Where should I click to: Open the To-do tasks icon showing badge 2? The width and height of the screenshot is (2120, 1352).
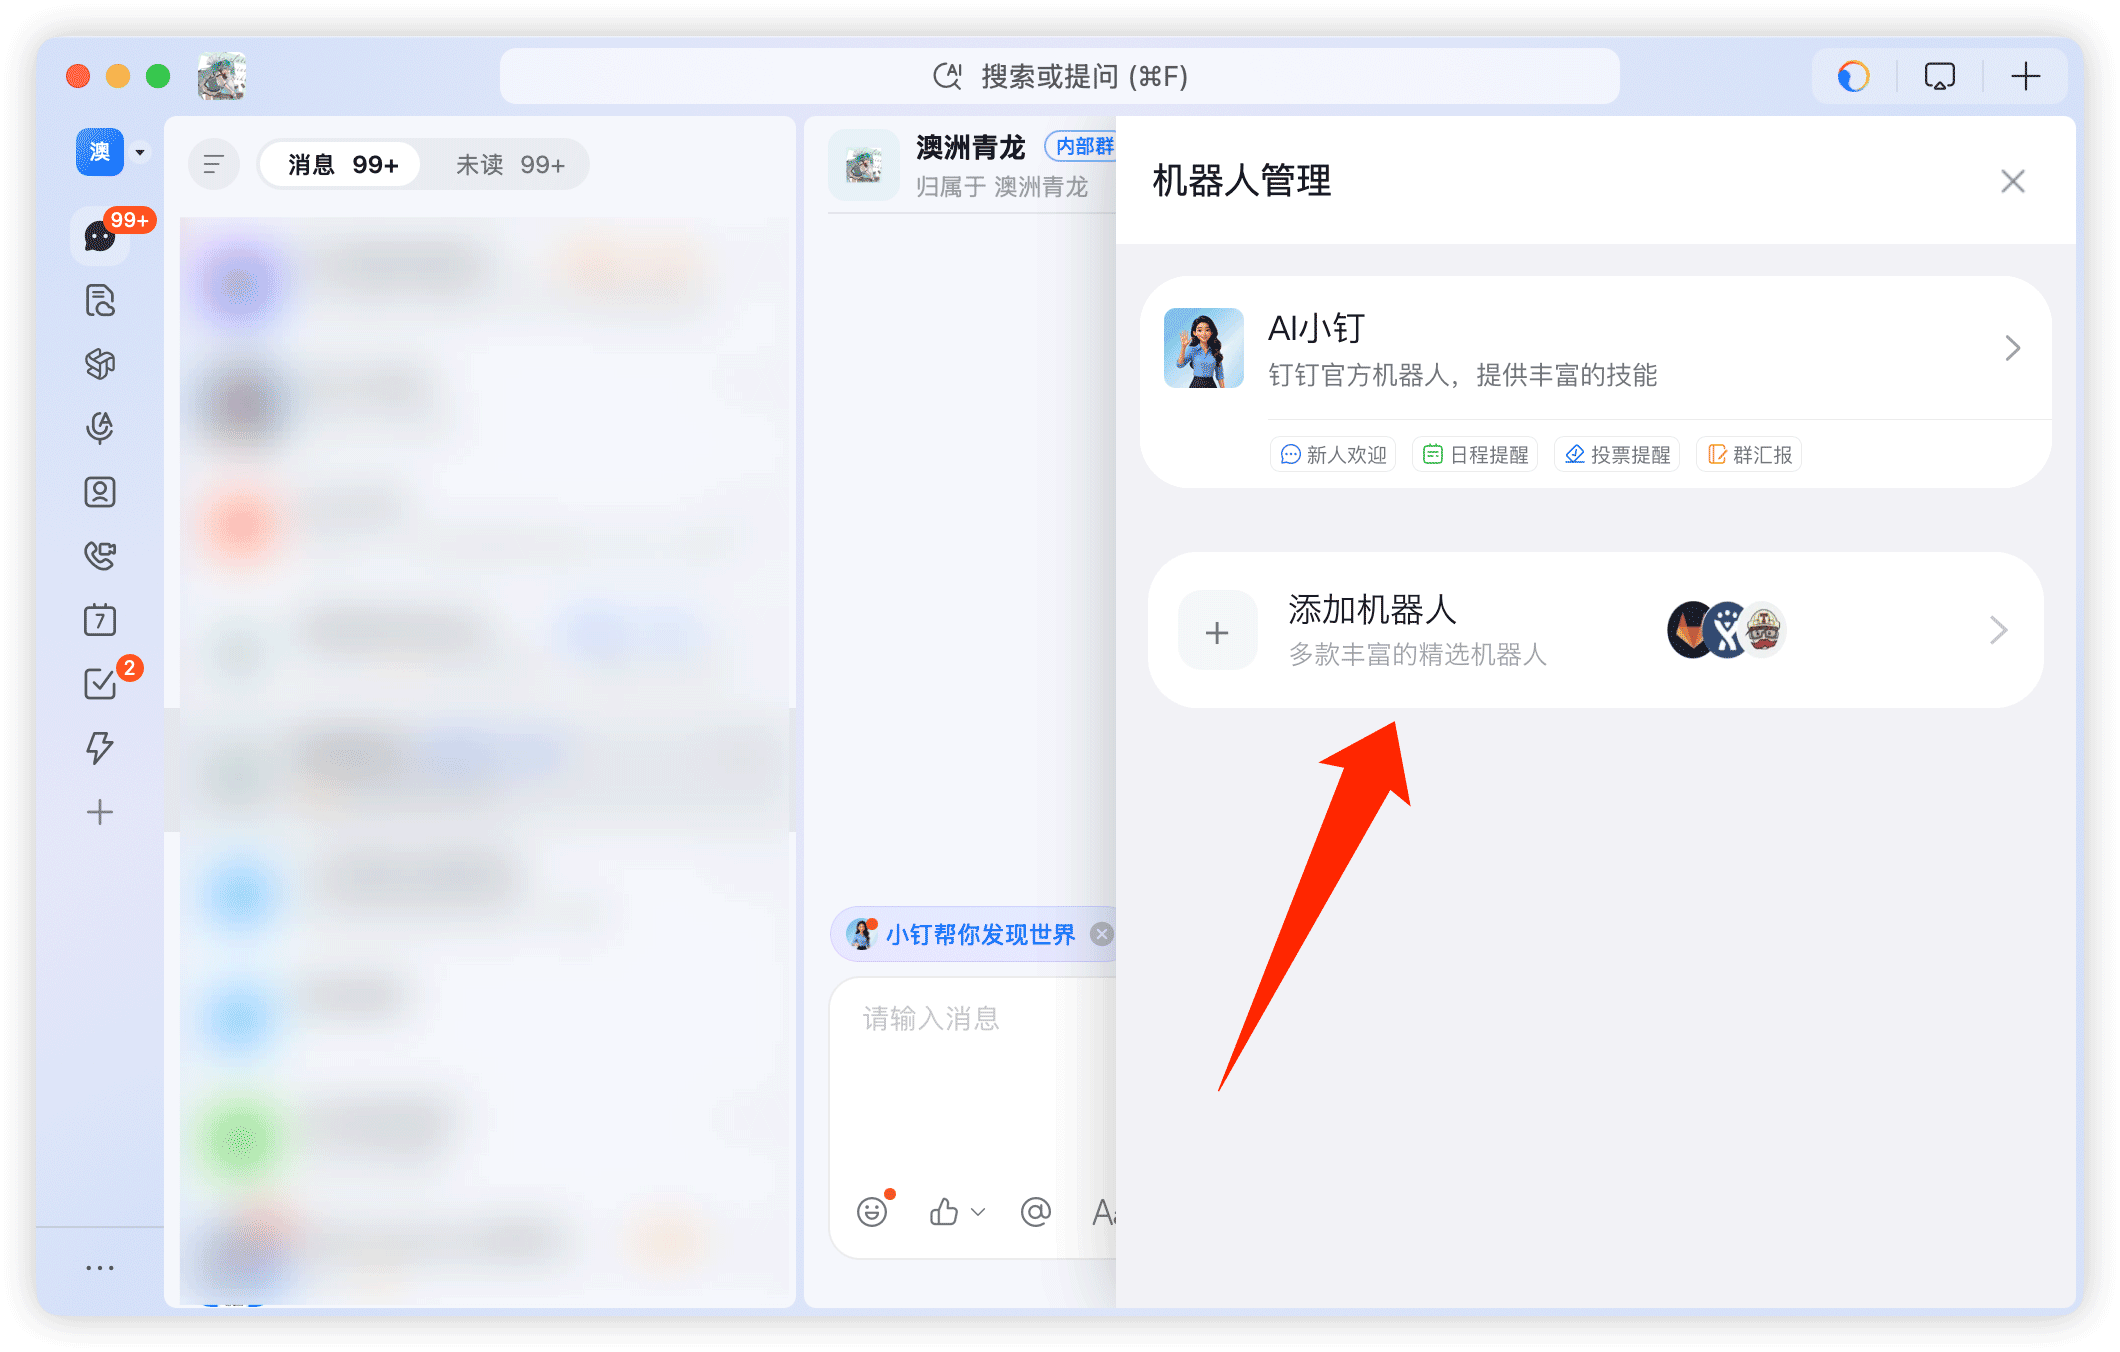tap(100, 682)
